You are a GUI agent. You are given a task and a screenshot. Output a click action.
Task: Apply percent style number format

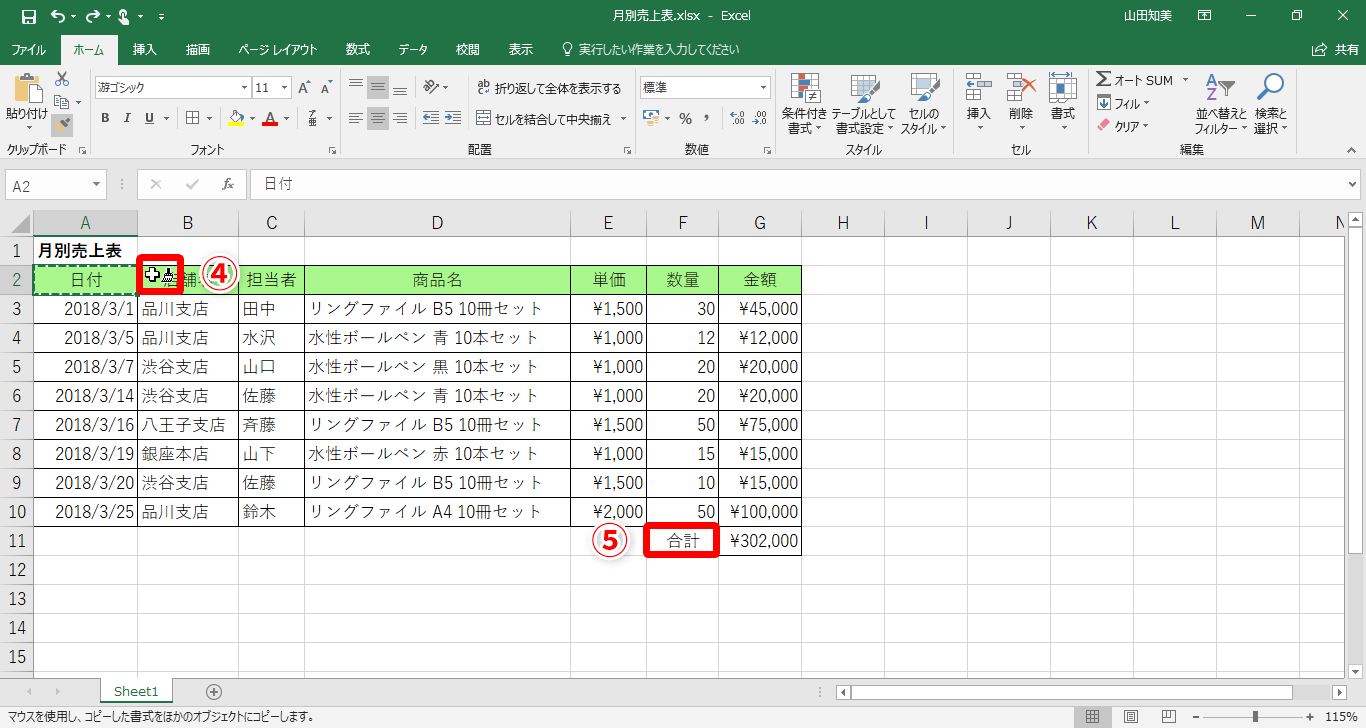[x=686, y=119]
